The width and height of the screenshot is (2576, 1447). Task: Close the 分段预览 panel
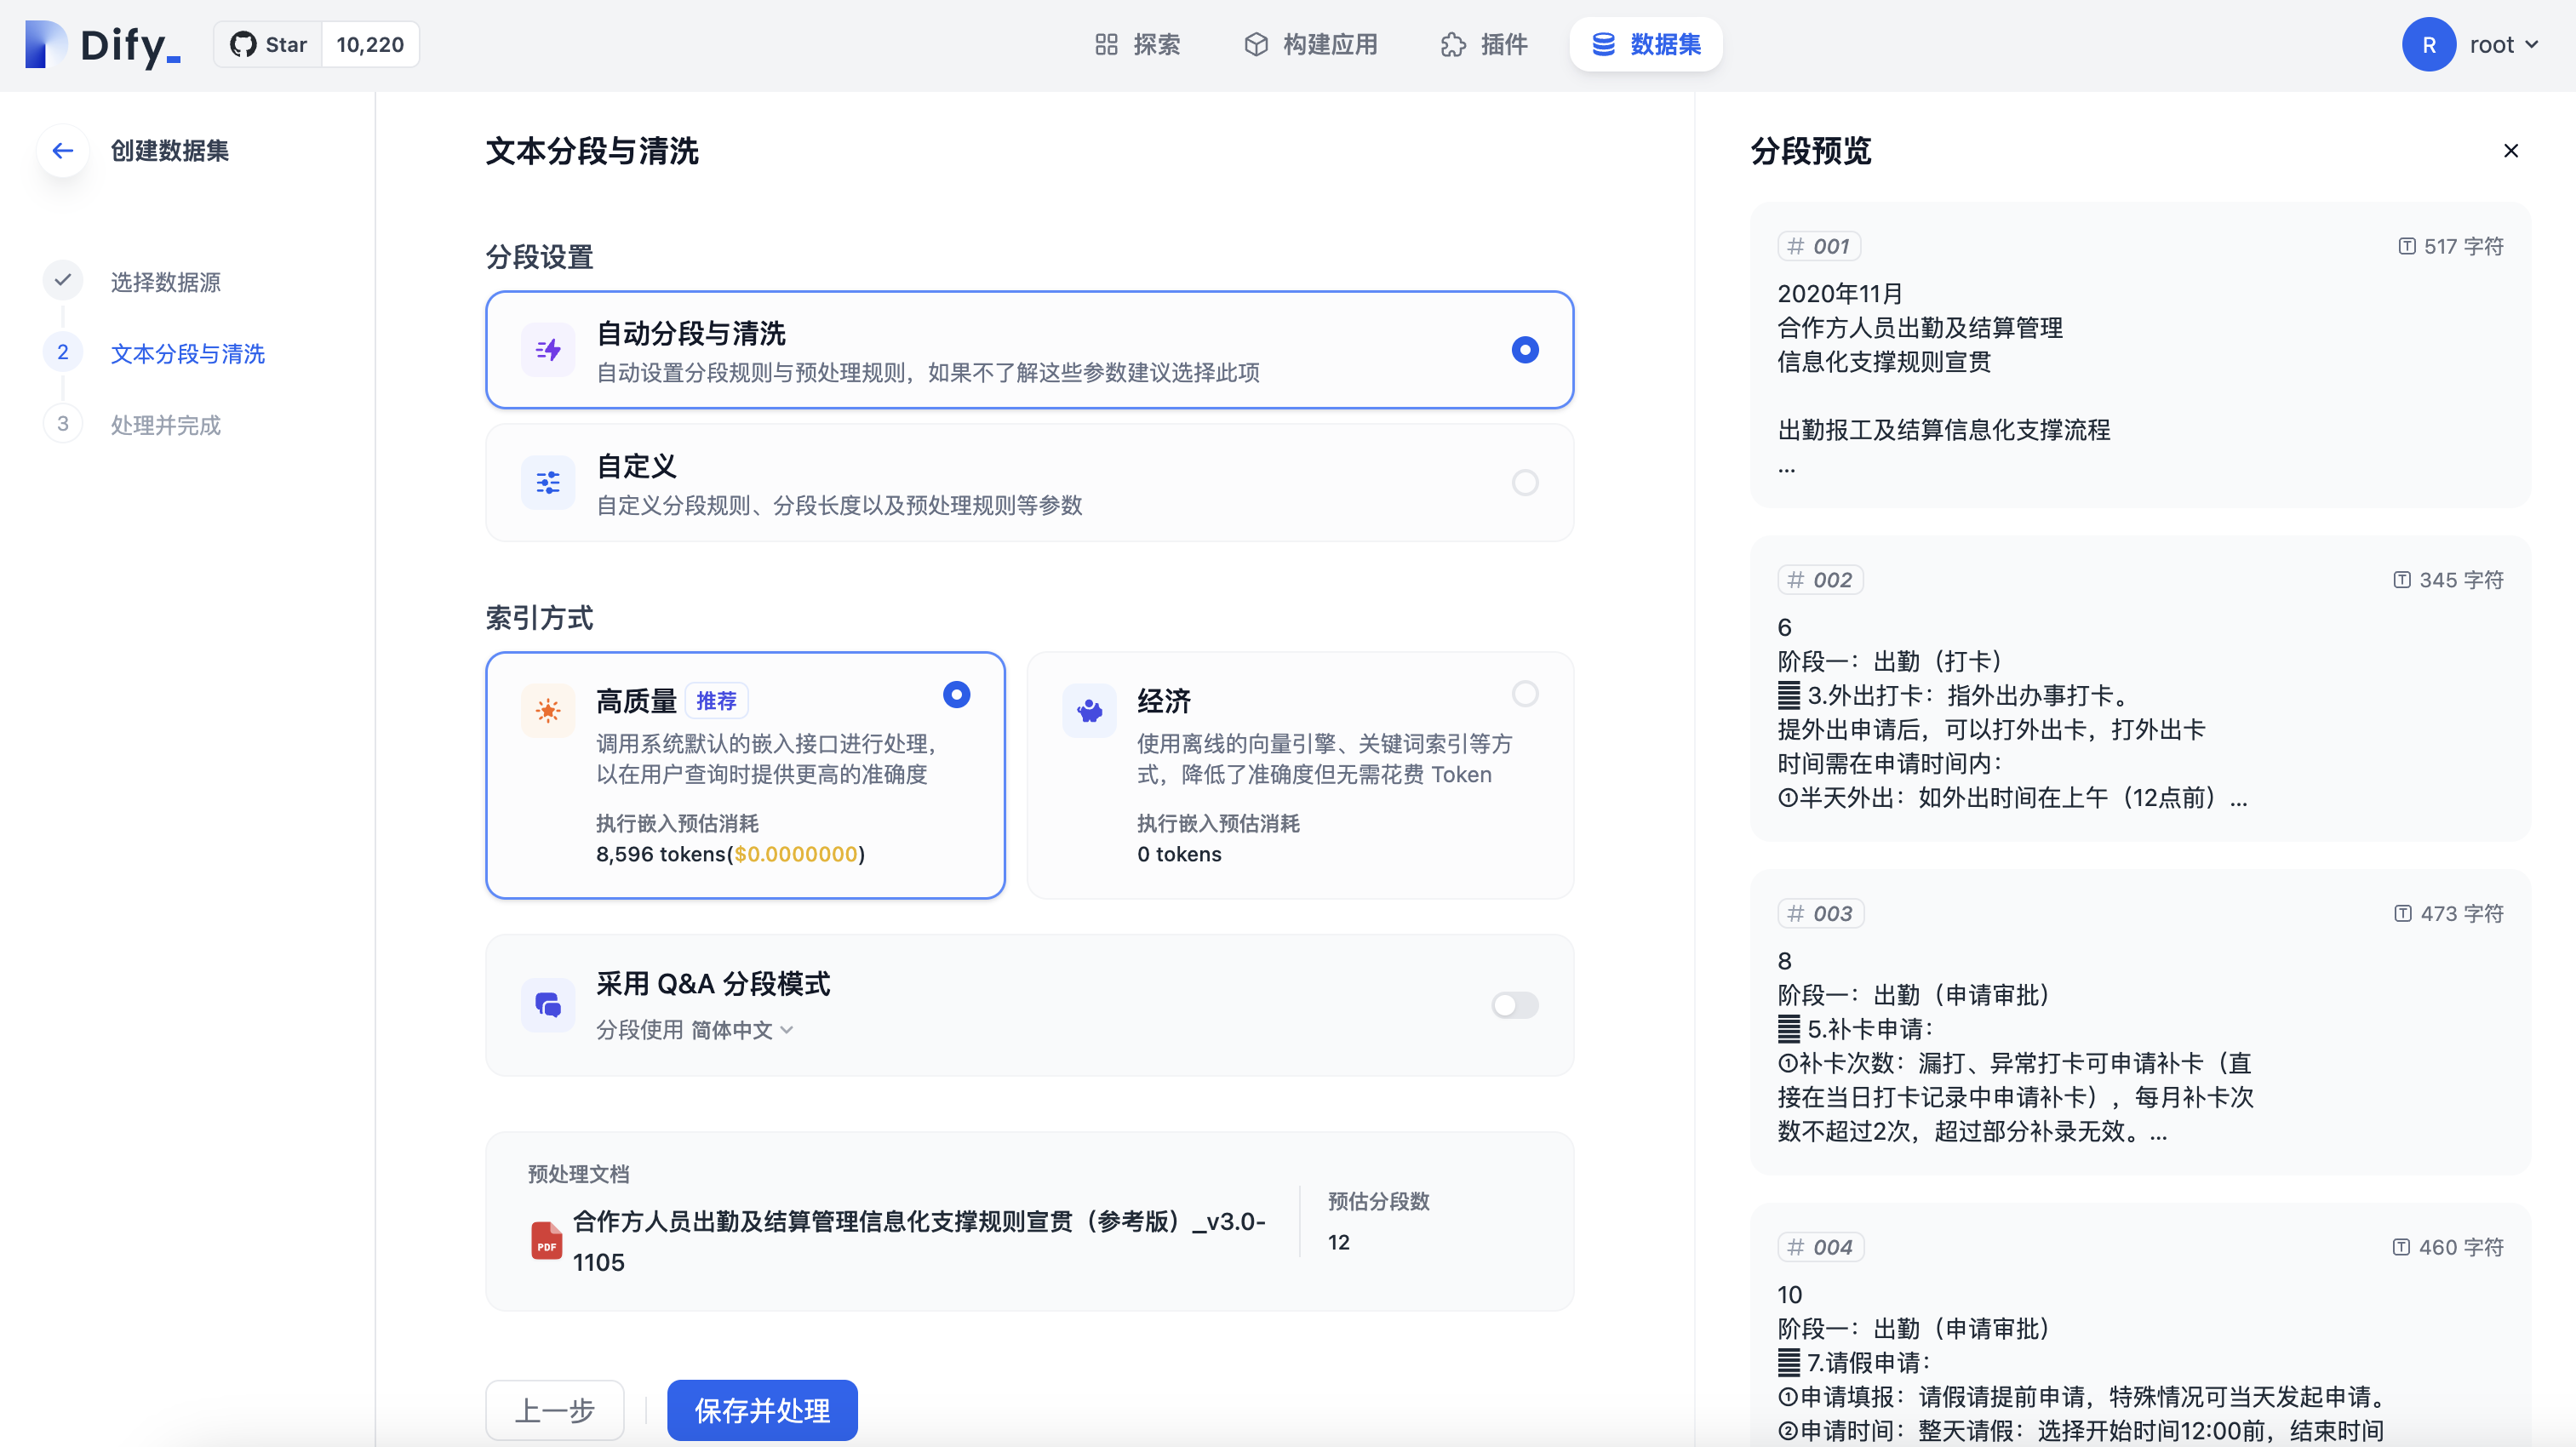2510,151
